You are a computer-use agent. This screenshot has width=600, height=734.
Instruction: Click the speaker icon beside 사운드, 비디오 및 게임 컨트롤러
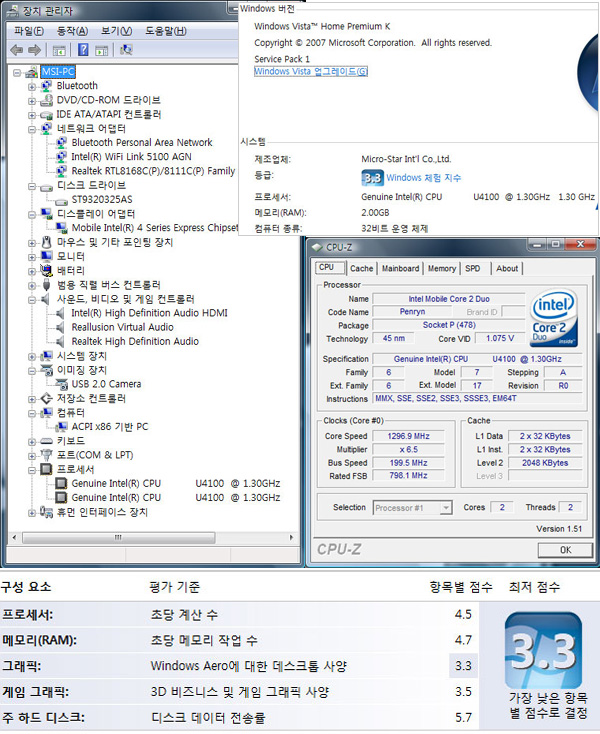(46, 299)
